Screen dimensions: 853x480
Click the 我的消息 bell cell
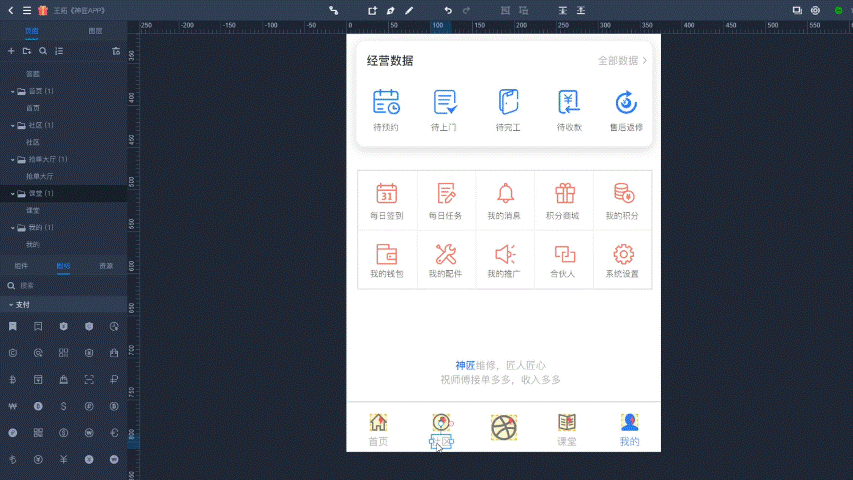(504, 201)
